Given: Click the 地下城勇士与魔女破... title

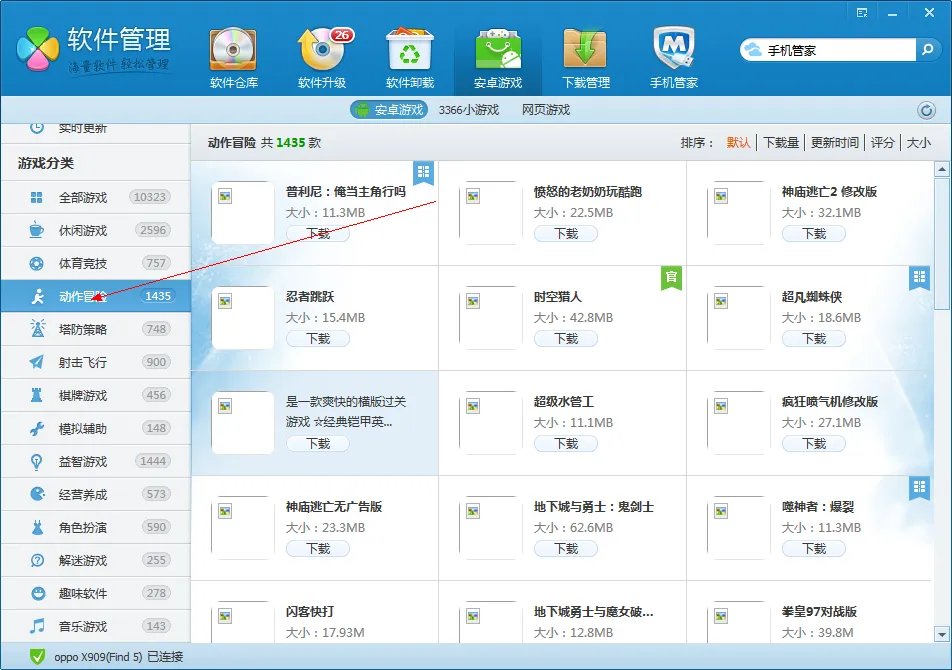Looking at the screenshot, I should tap(593, 612).
